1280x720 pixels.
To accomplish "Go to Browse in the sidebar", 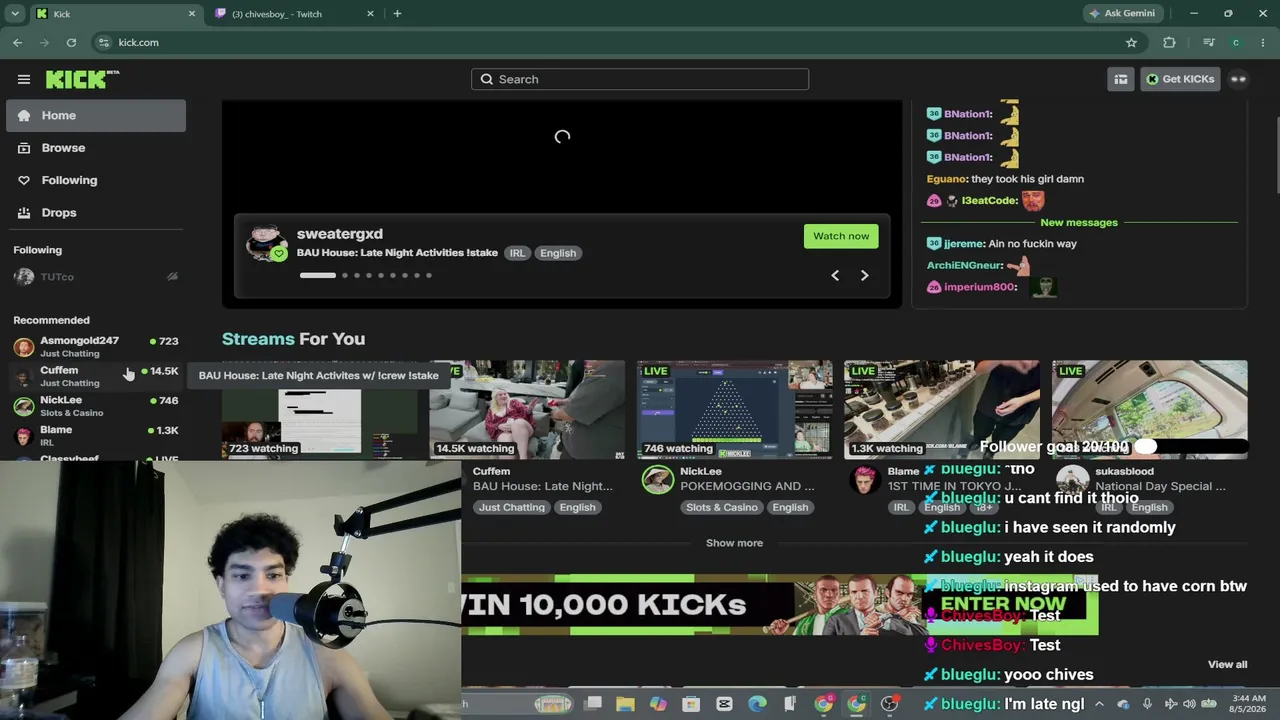I will pyautogui.click(x=96, y=148).
